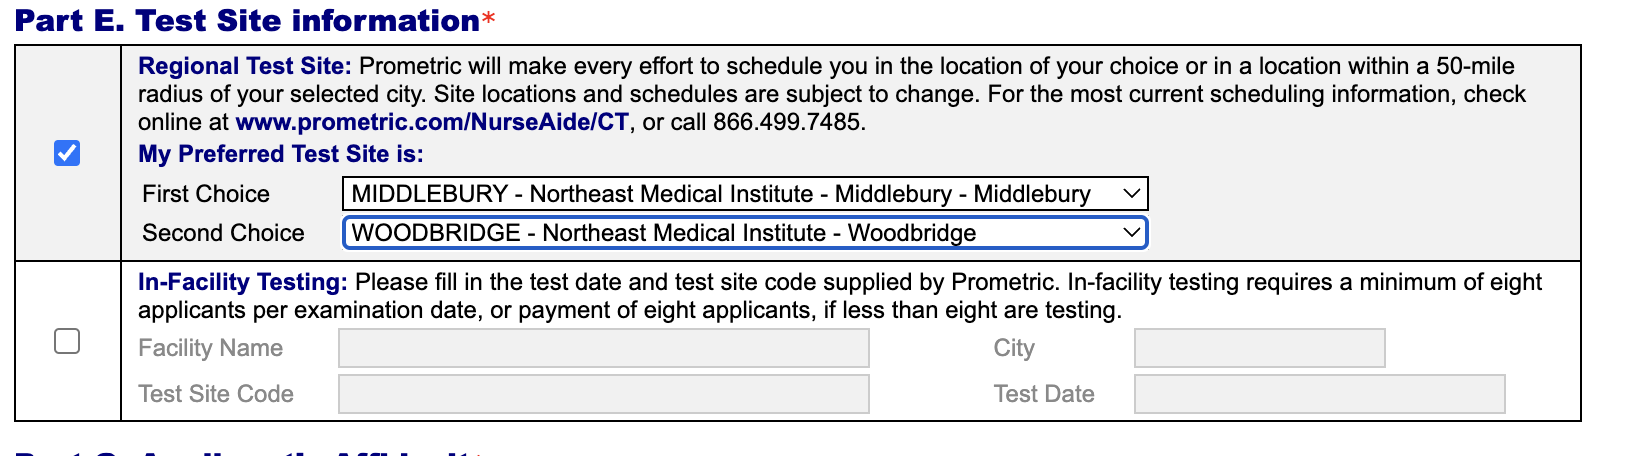1628x456 pixels.
Task: Click the In-Facility Testing bold label
Action: 242,282
